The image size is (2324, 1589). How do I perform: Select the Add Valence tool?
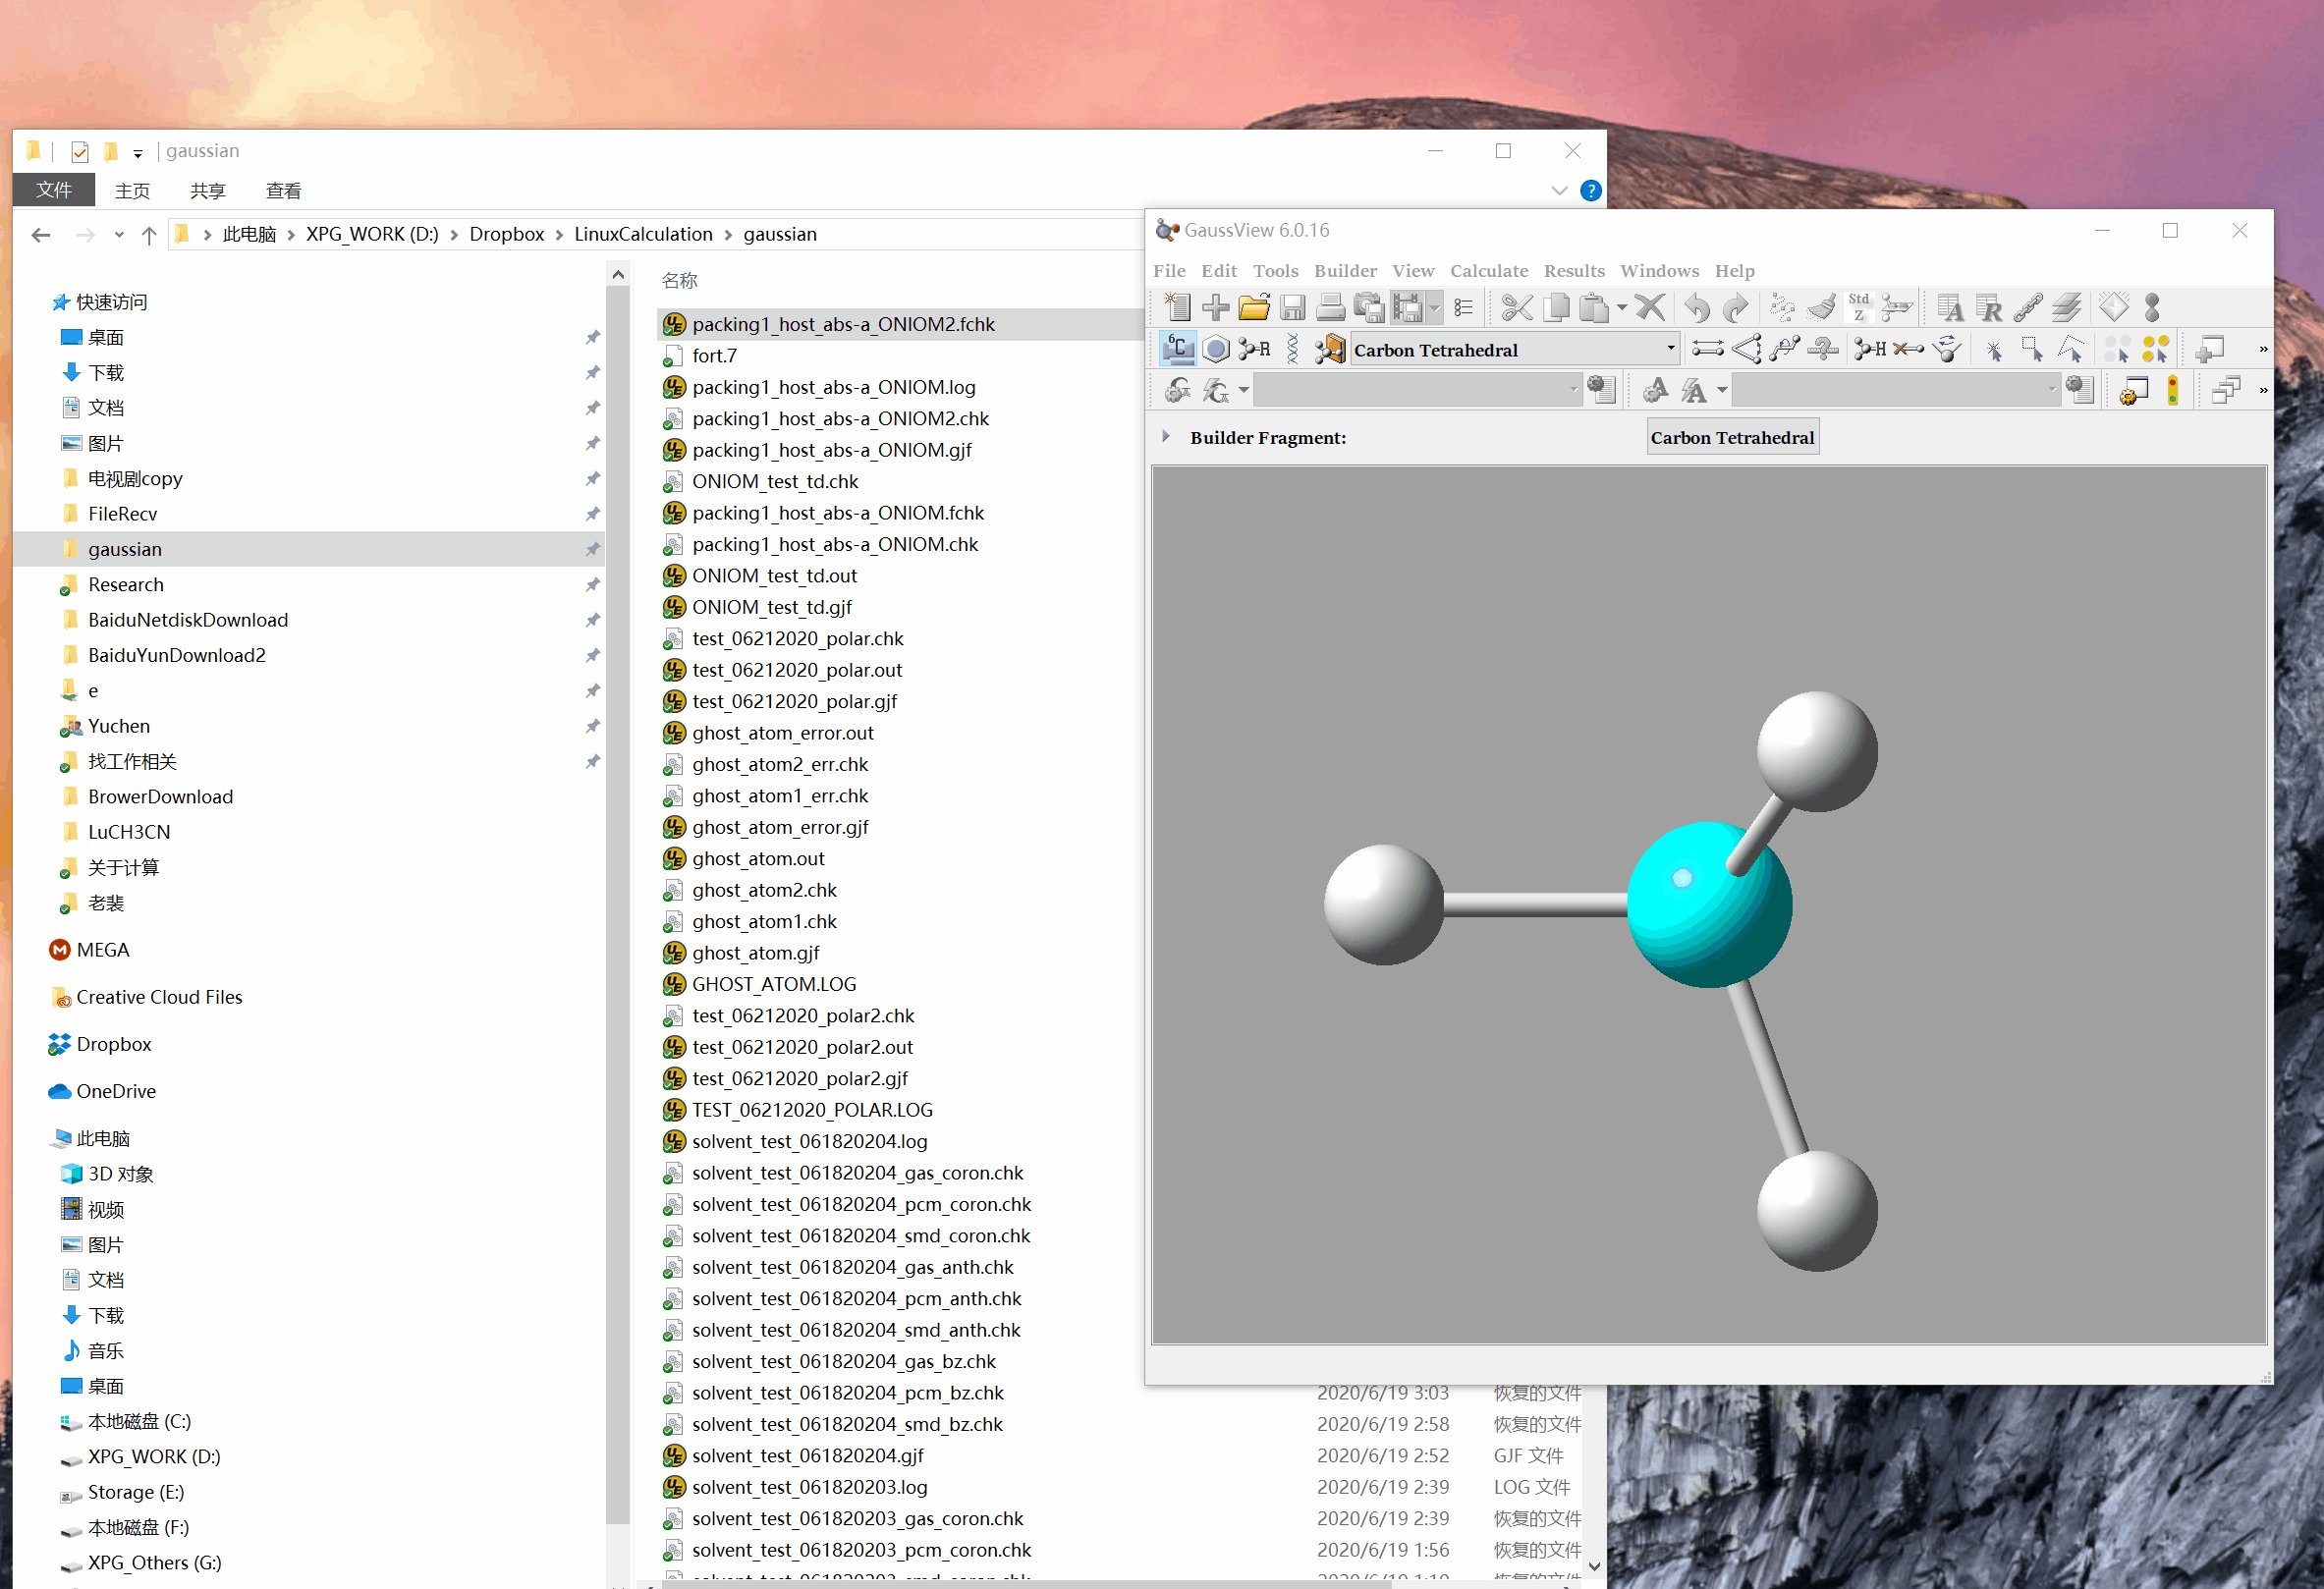tap(1871, 349)
